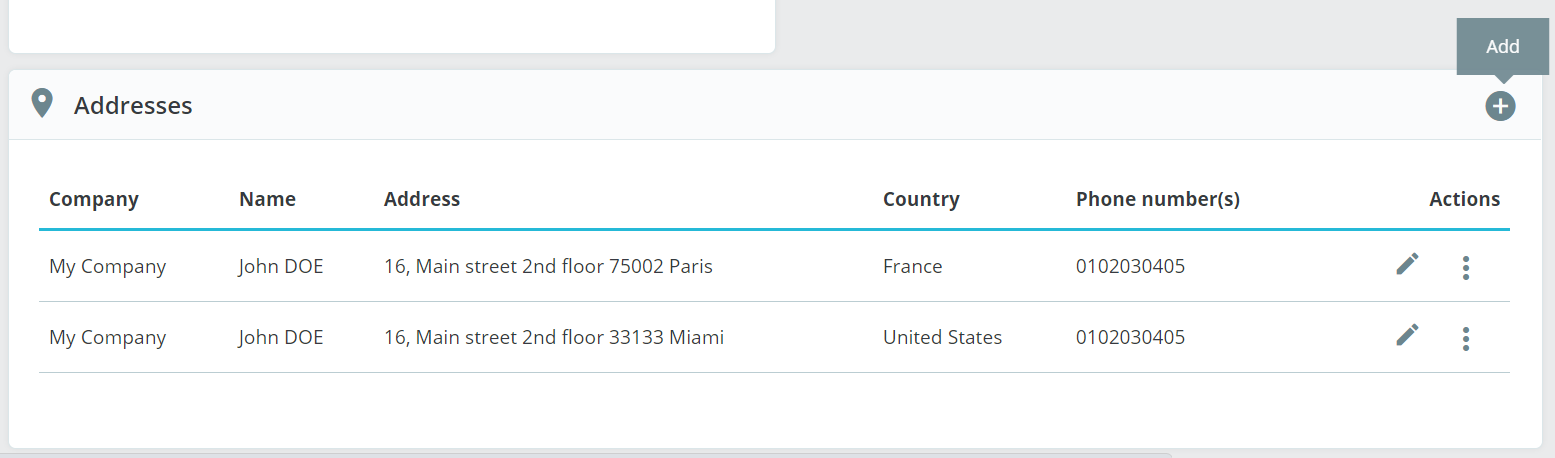Click the phone number in the Paris row
1555x458 pixels.
pyautogui.click(x=1130, y=267)
